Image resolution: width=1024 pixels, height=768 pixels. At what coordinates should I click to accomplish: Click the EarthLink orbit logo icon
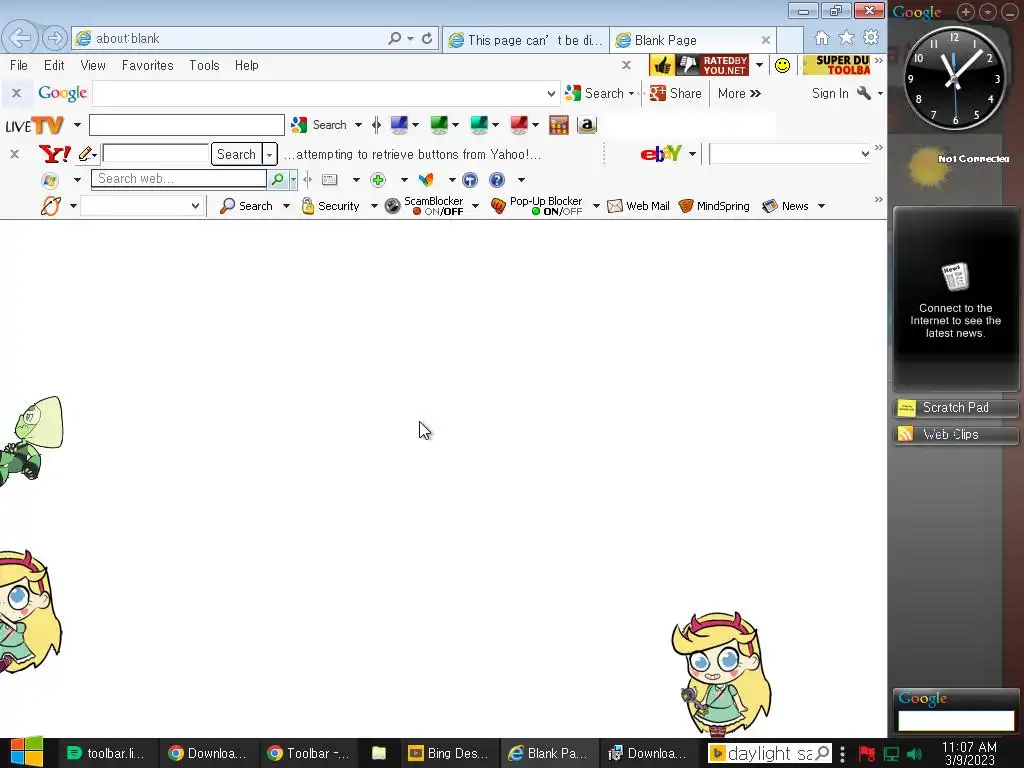pyautogui.click(x=51, y=206)
